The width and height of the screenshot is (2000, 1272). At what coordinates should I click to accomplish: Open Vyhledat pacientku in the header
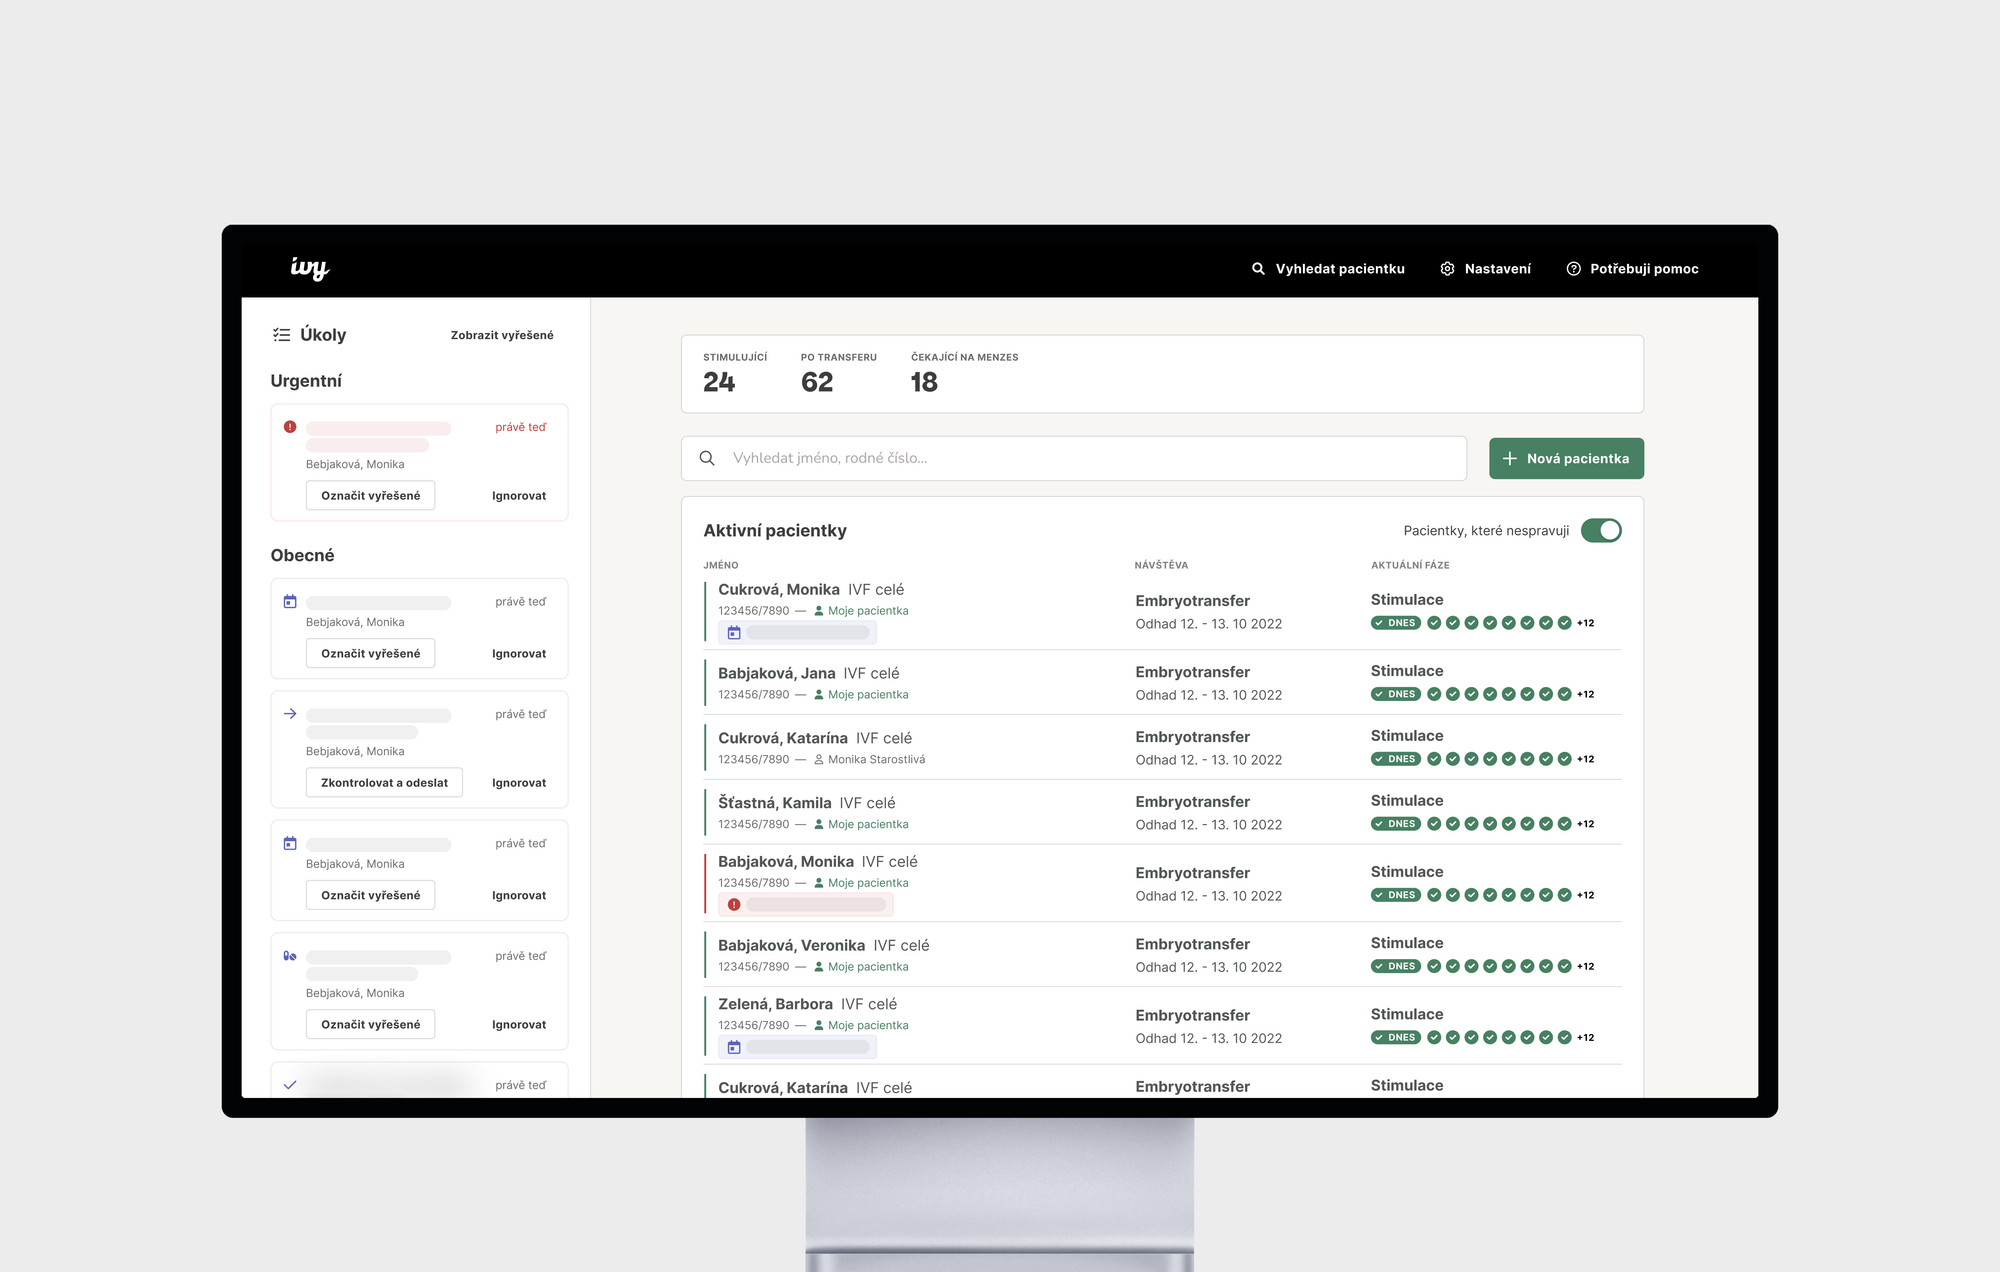1328,269
